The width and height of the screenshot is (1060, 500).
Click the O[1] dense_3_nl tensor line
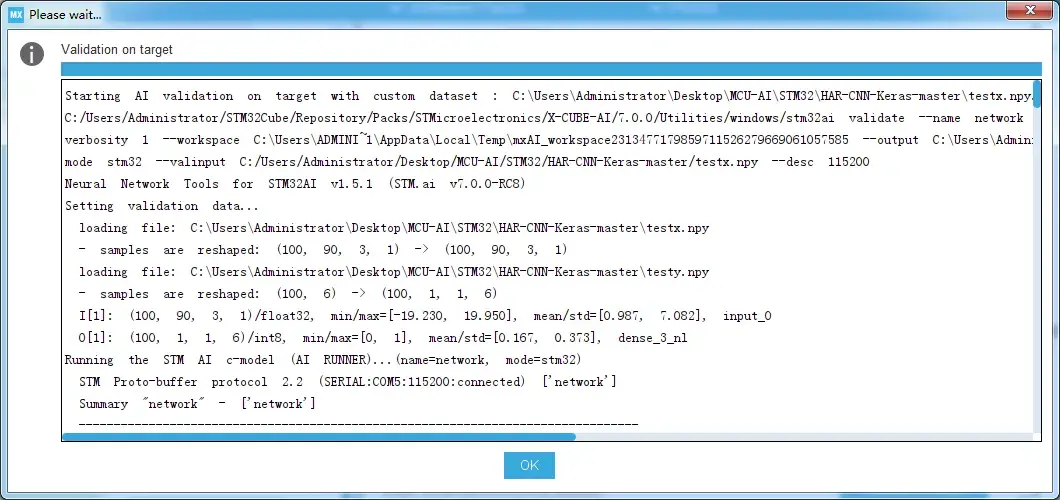[383, 338]
